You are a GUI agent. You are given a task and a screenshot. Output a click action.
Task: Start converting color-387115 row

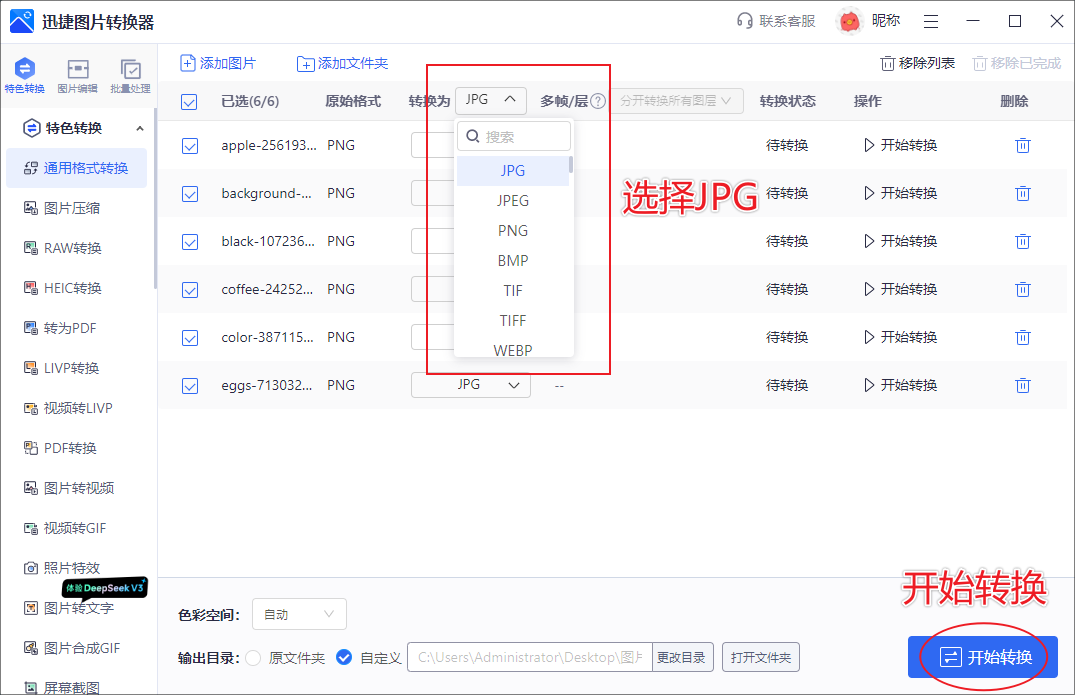[x=900, y=337]
